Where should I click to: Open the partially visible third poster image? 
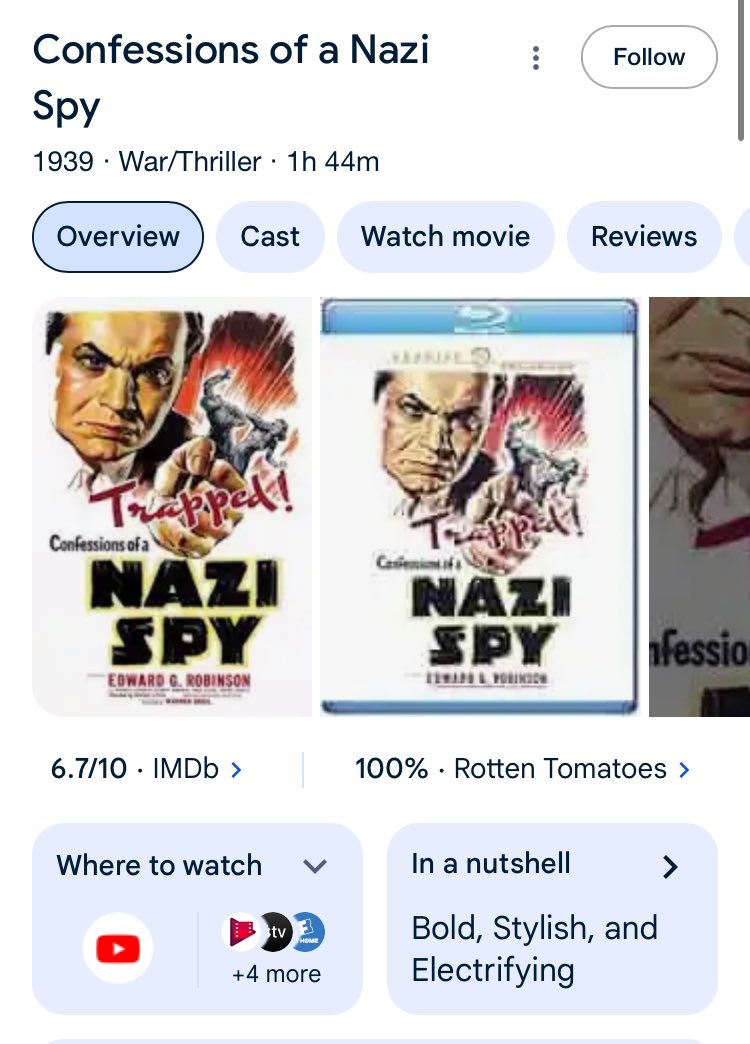click(x=700, y=507)
